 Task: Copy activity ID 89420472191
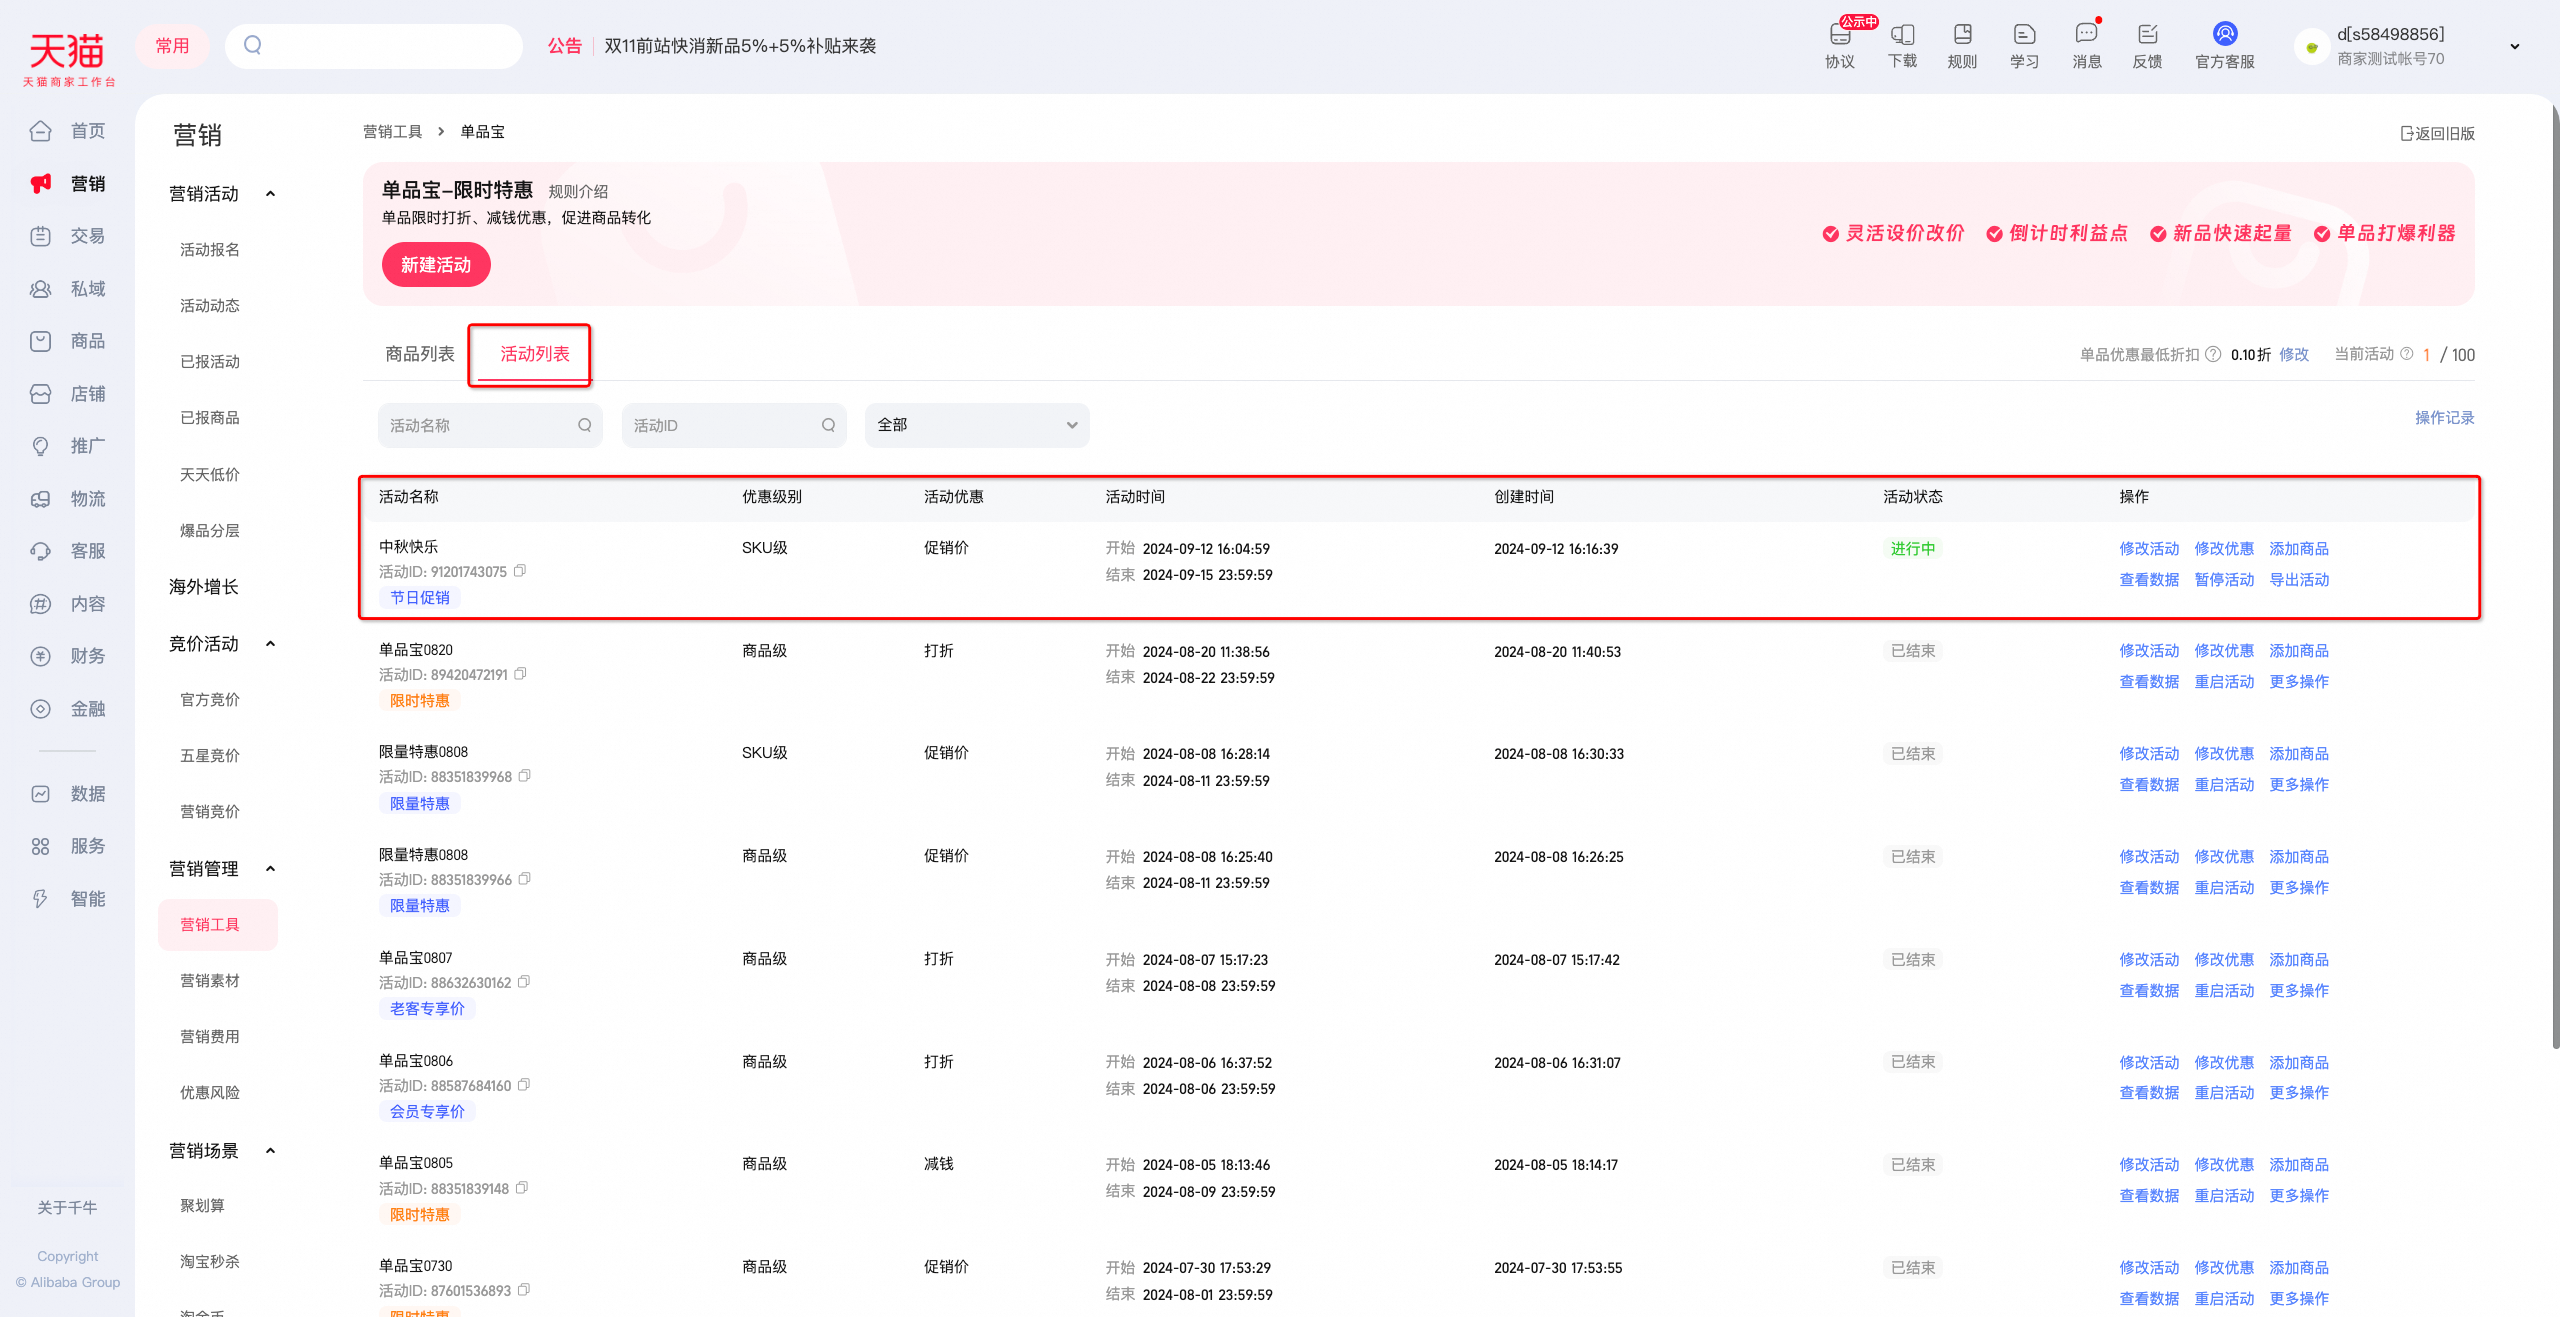521,674
